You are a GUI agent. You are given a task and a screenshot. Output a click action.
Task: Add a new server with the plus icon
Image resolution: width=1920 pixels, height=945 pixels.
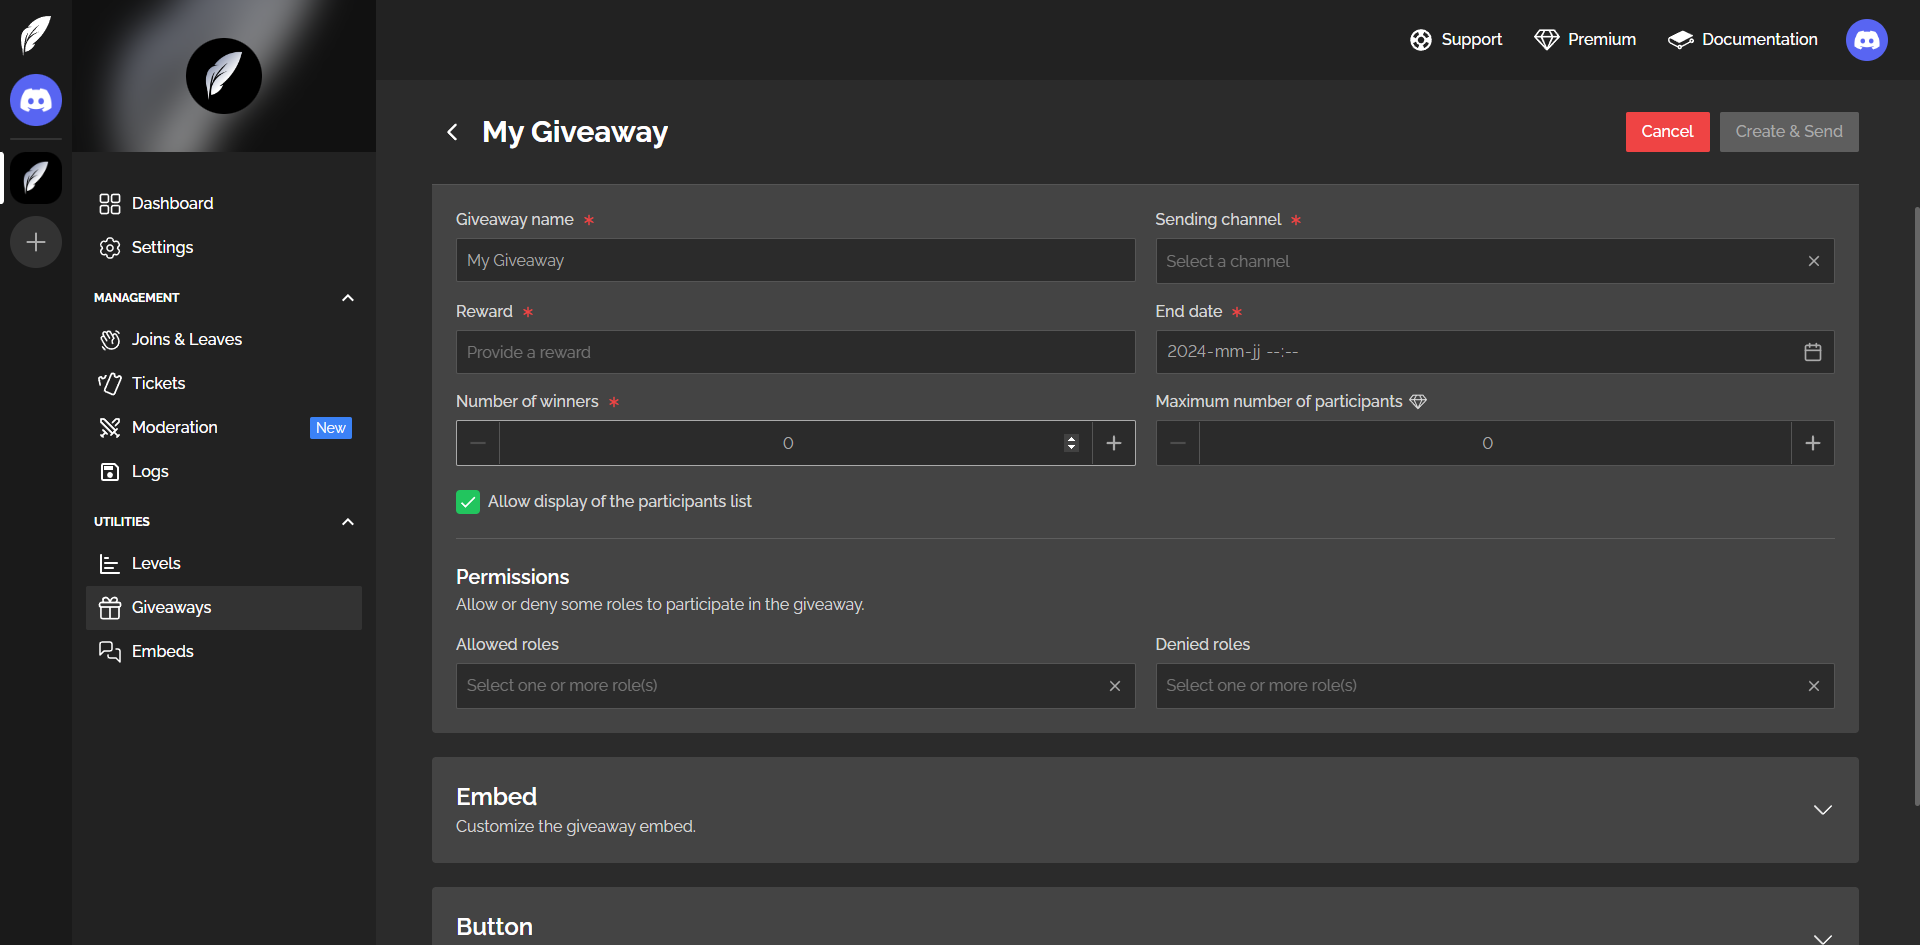tap(36, 242)
